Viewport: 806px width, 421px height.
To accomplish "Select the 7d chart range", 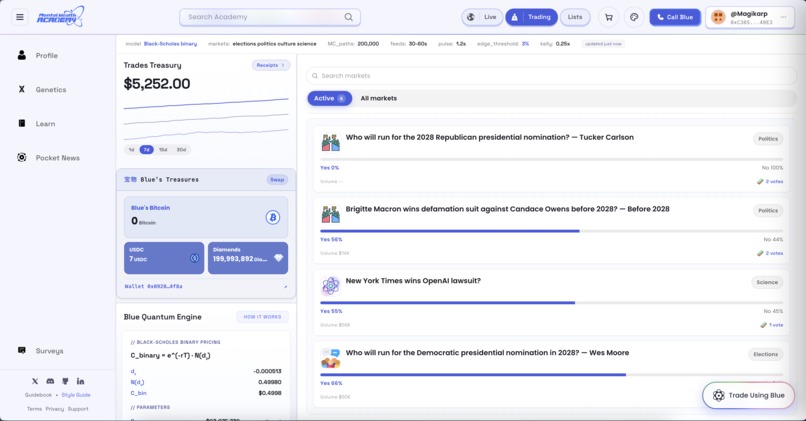I will coord(146,150).
